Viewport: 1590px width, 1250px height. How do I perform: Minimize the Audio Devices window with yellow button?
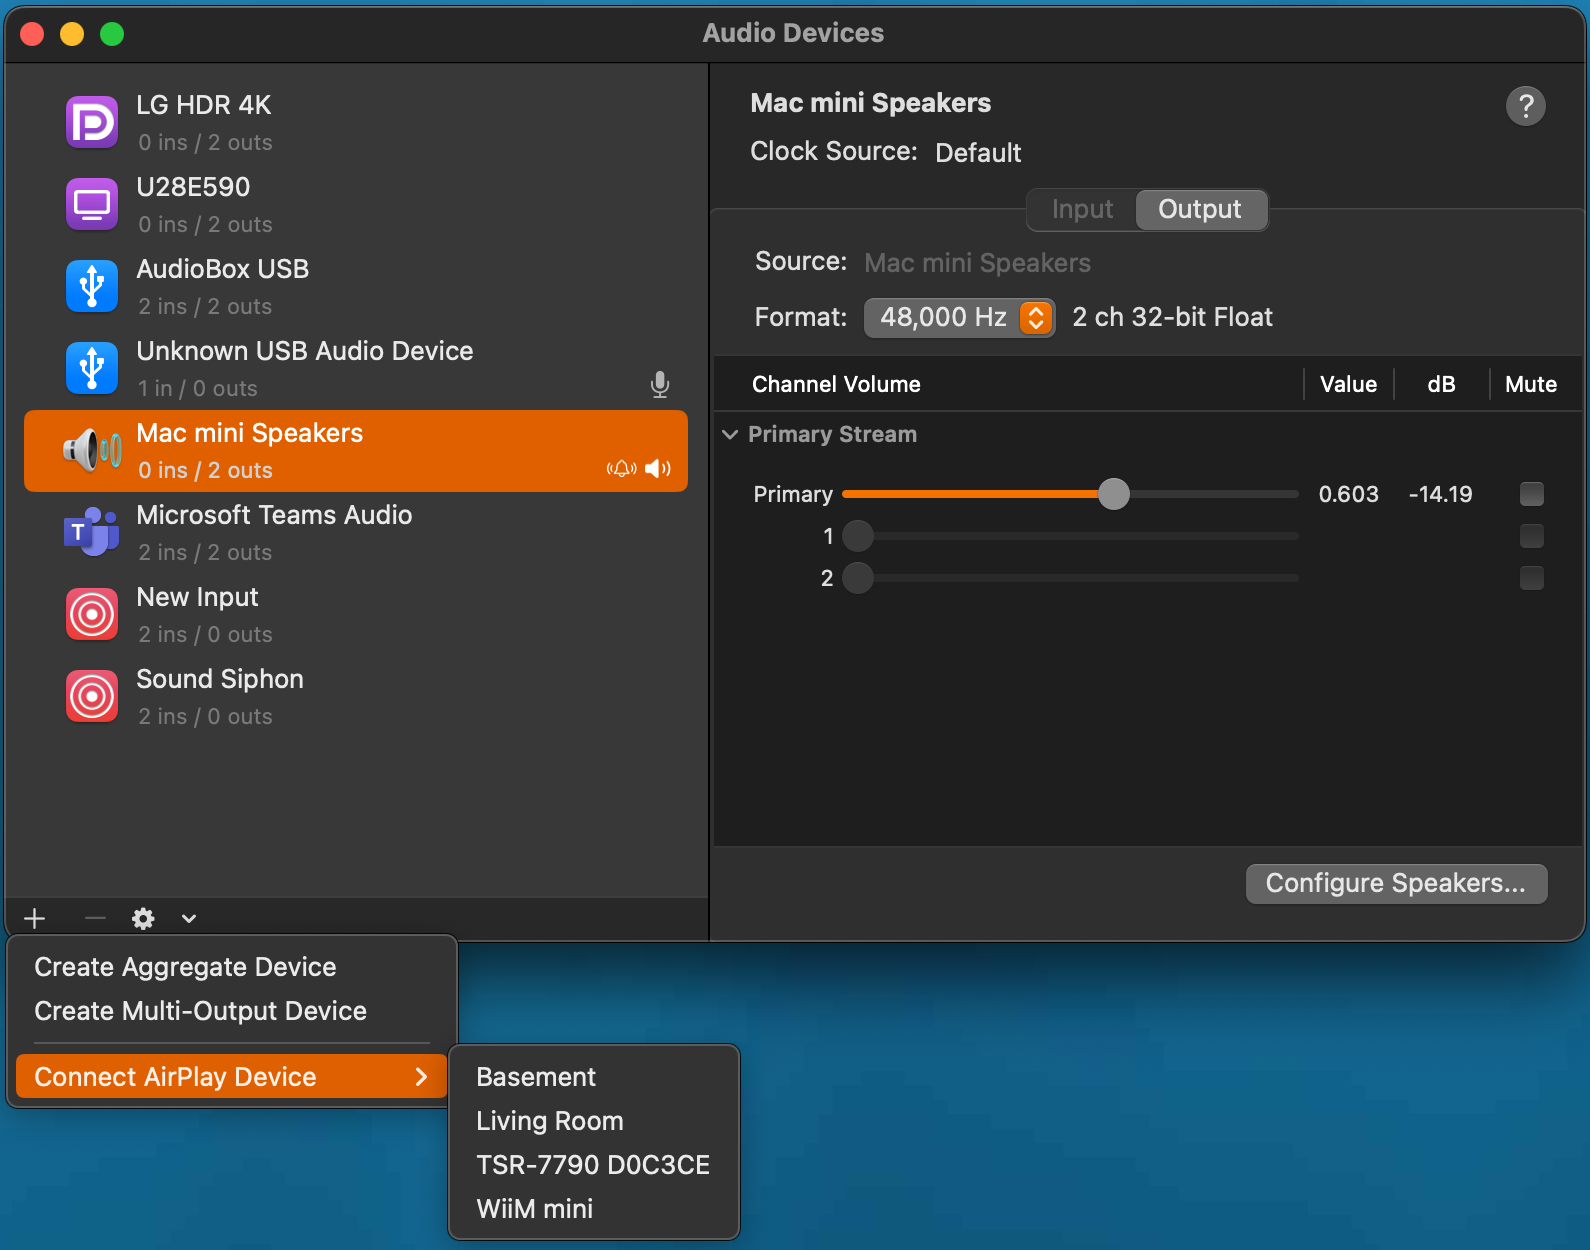pos(72,34)
